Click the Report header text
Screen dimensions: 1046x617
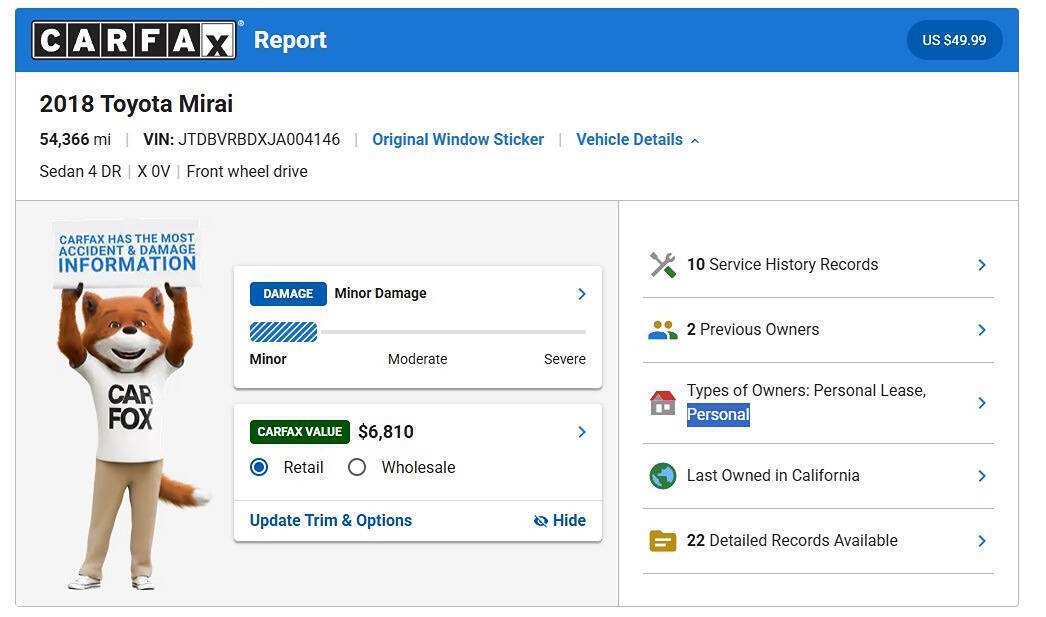point(290,40)
